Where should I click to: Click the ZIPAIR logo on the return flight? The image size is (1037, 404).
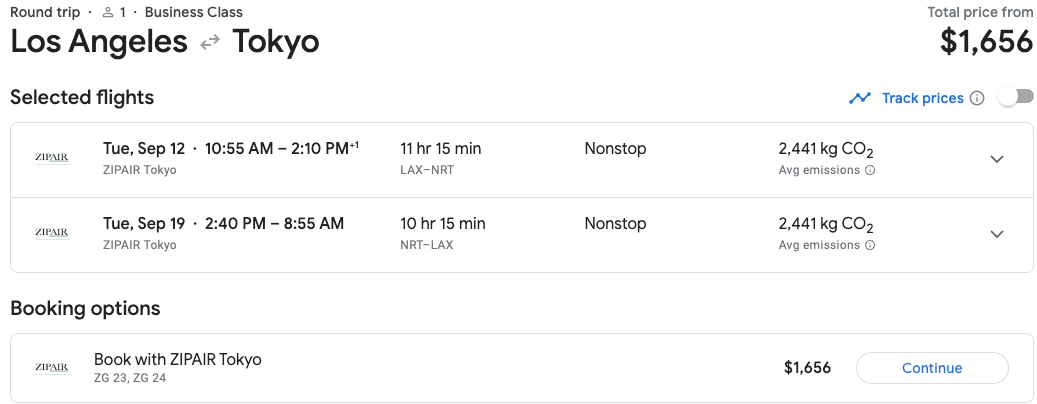tap(52, 234)
